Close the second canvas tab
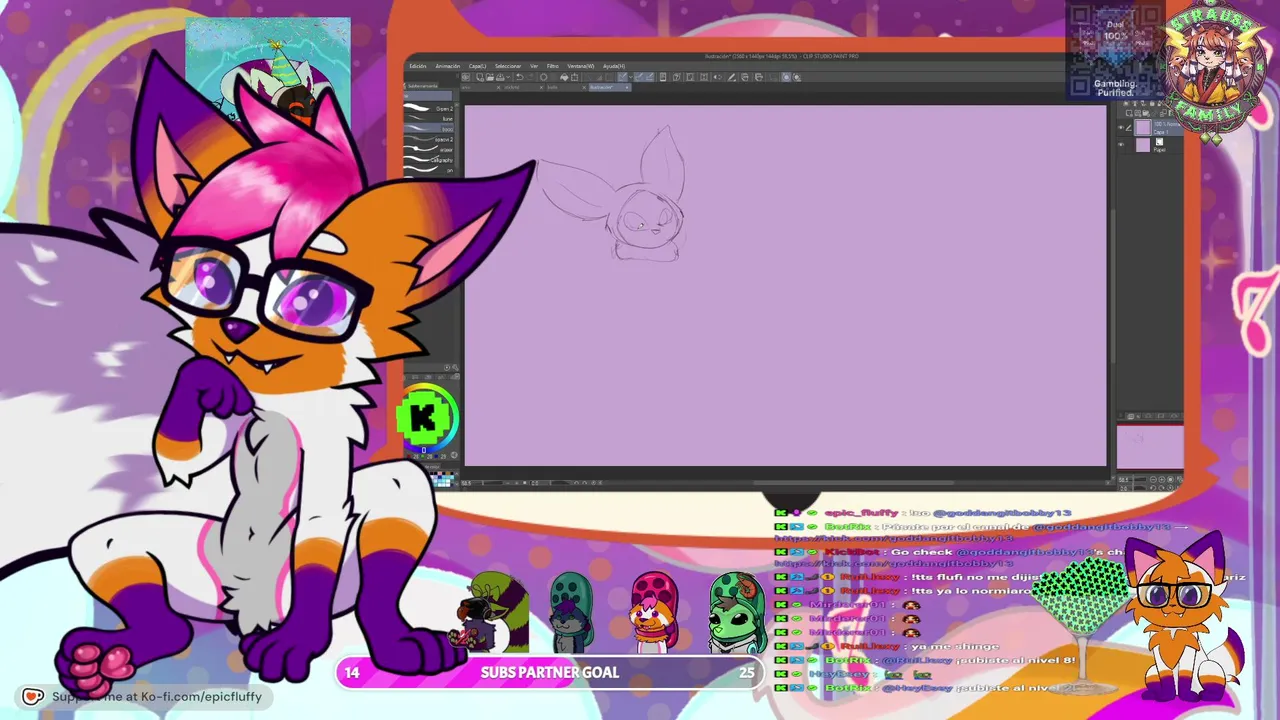 pos(539,87)
